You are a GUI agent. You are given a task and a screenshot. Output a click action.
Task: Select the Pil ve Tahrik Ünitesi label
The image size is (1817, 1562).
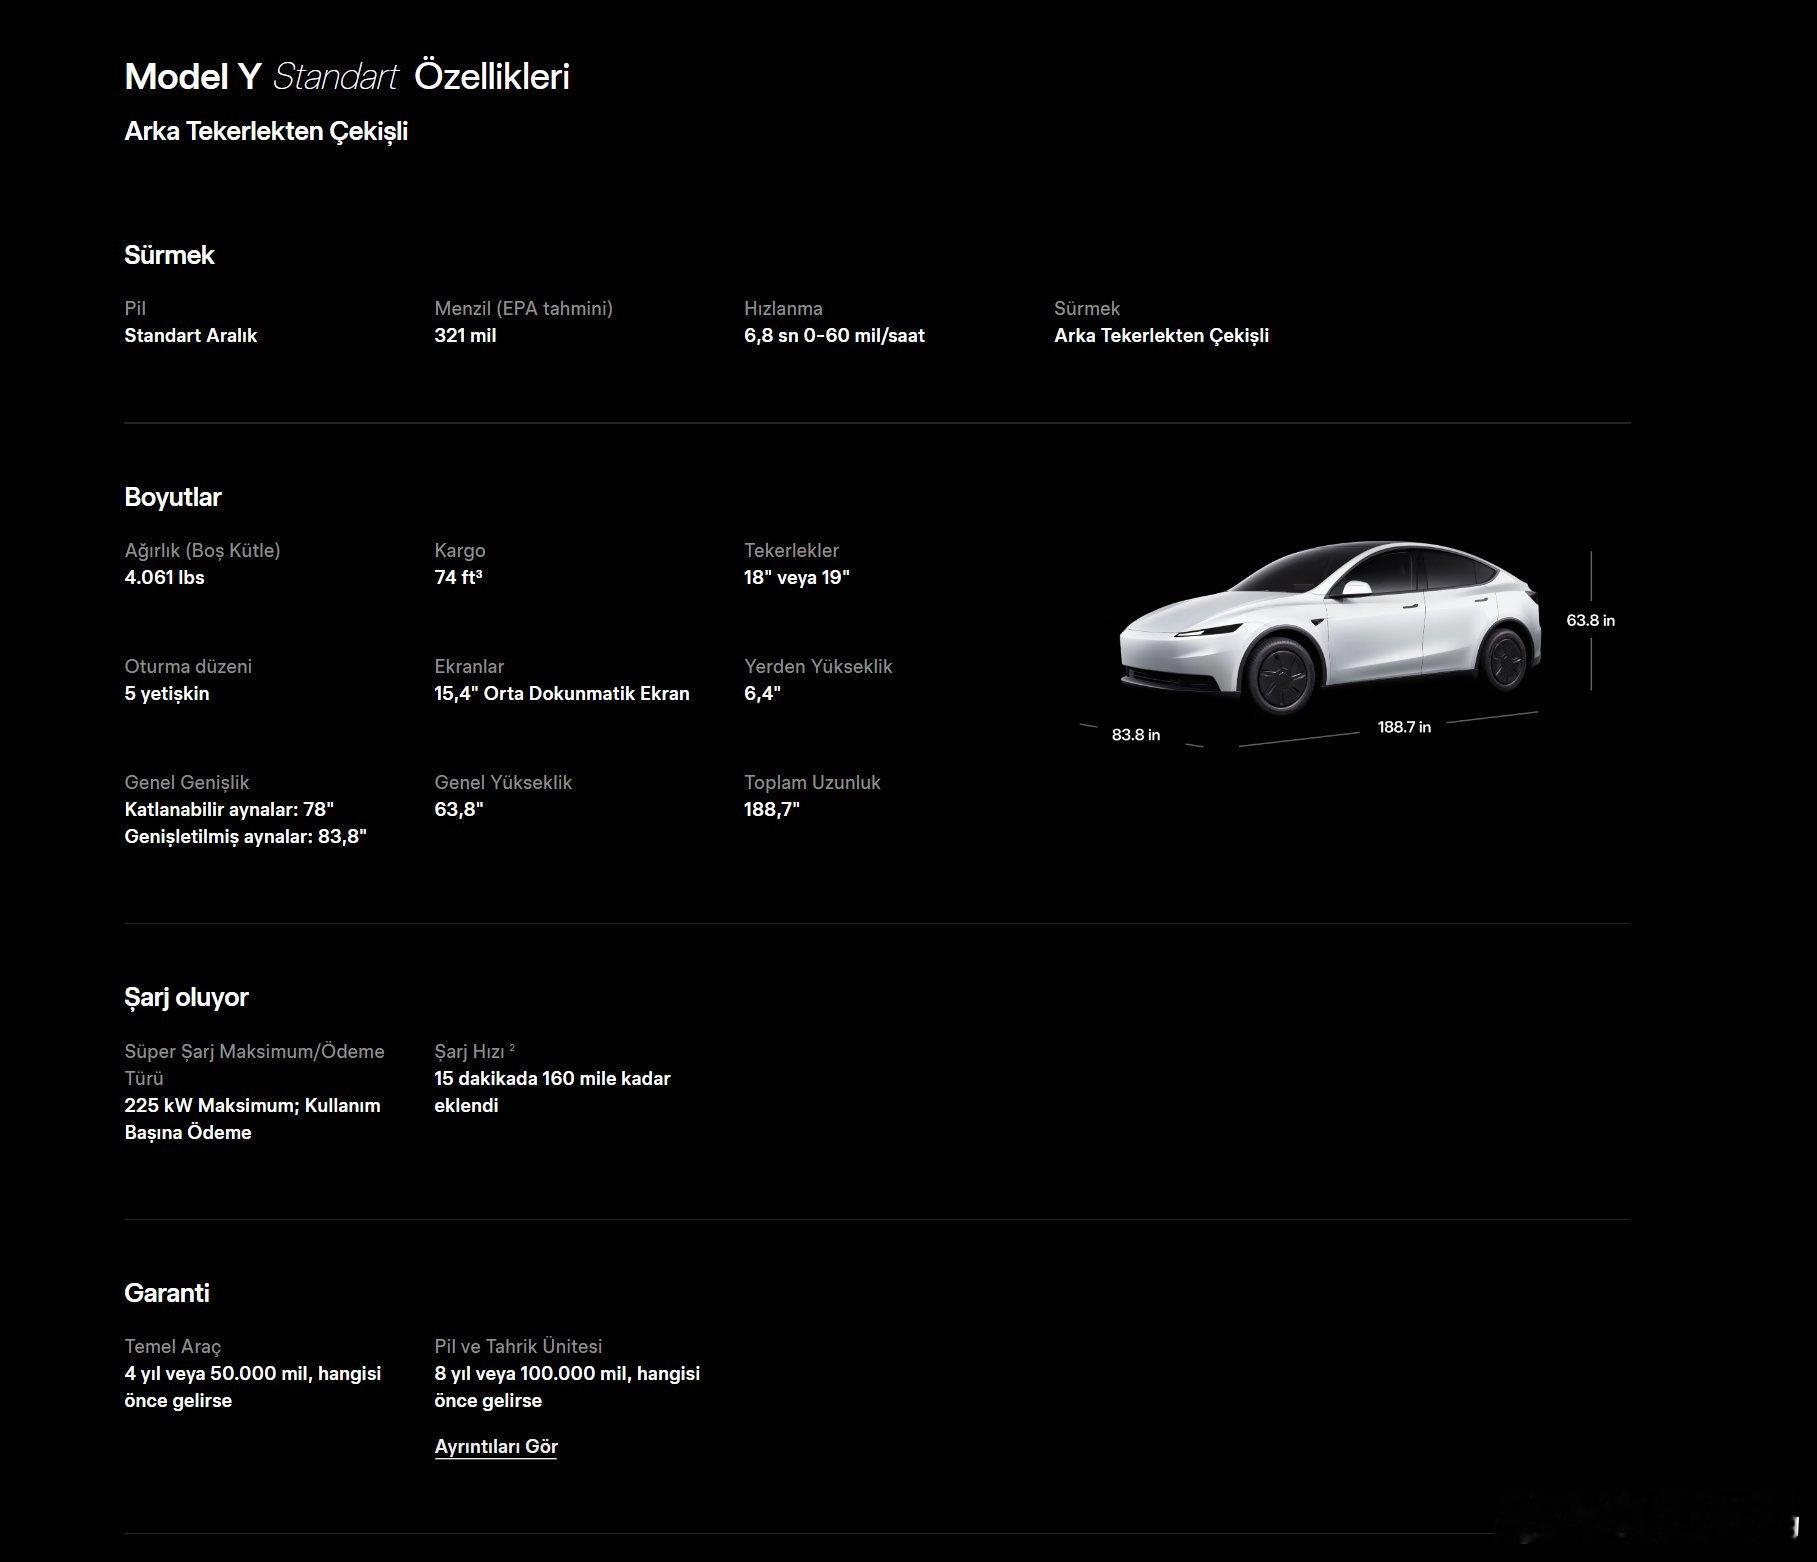(x=518, y=1346)
